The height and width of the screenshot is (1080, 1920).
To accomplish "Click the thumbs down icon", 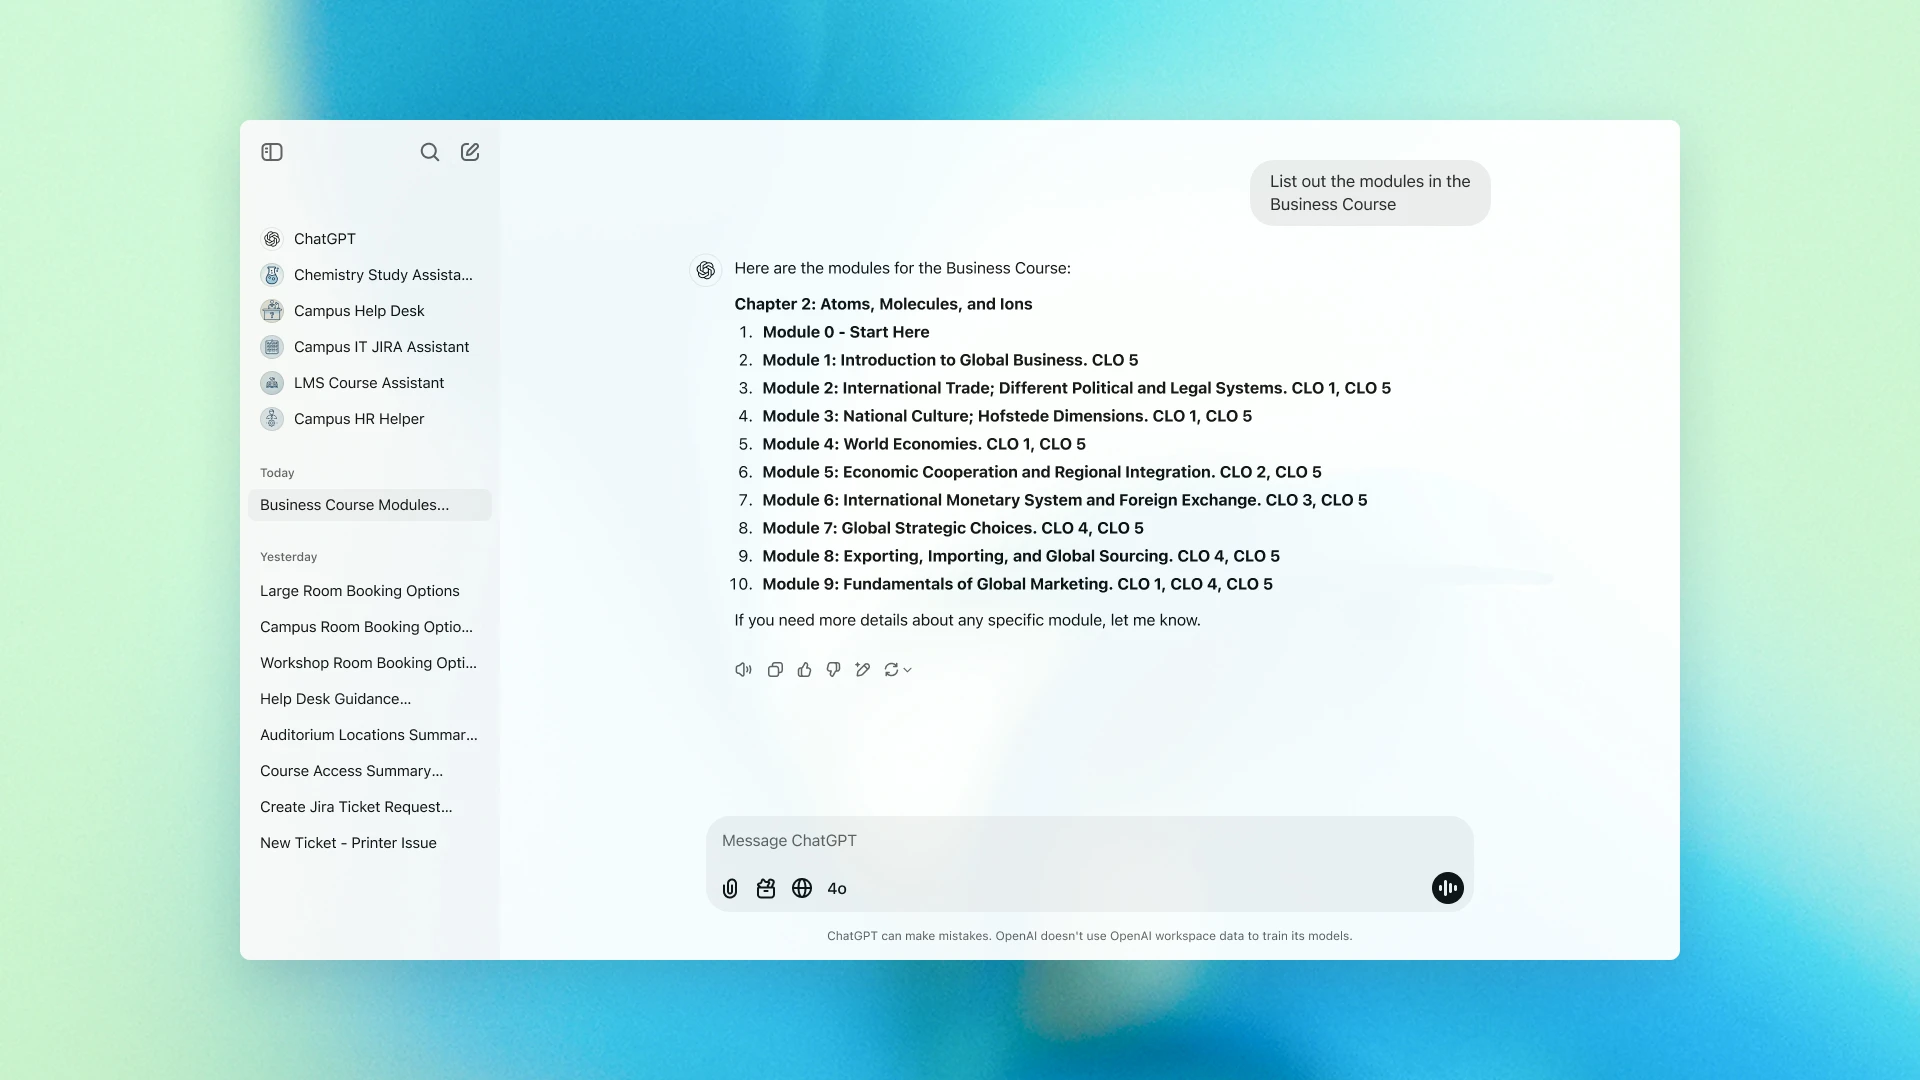I will 833,670.
